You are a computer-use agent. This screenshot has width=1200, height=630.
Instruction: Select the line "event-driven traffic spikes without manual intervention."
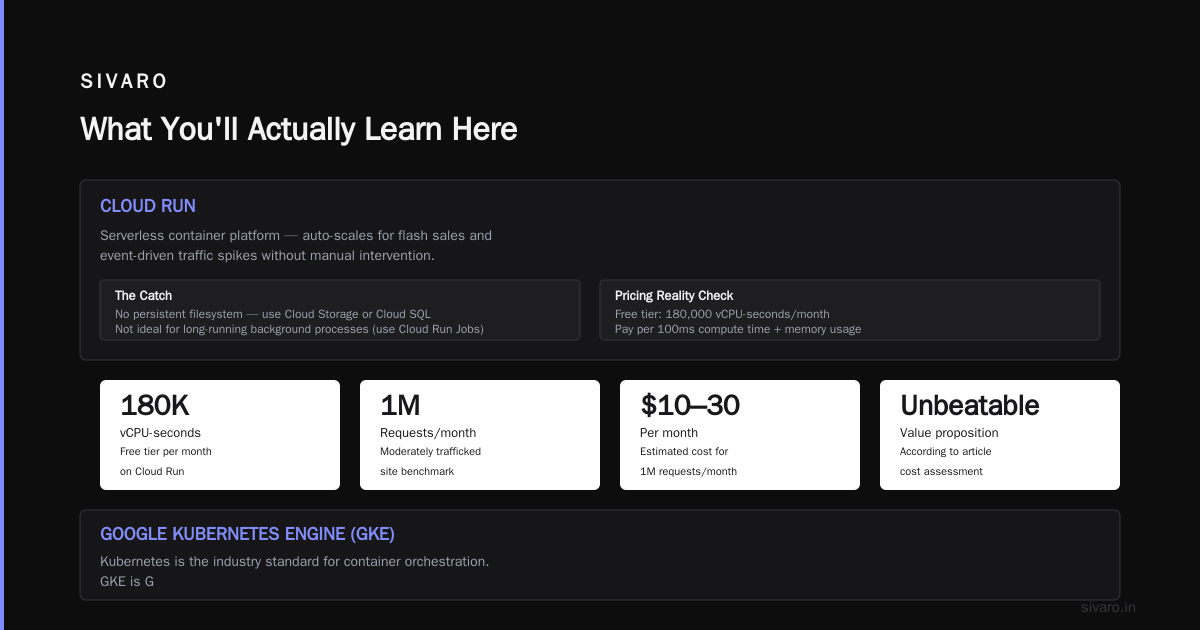point(267,256)
